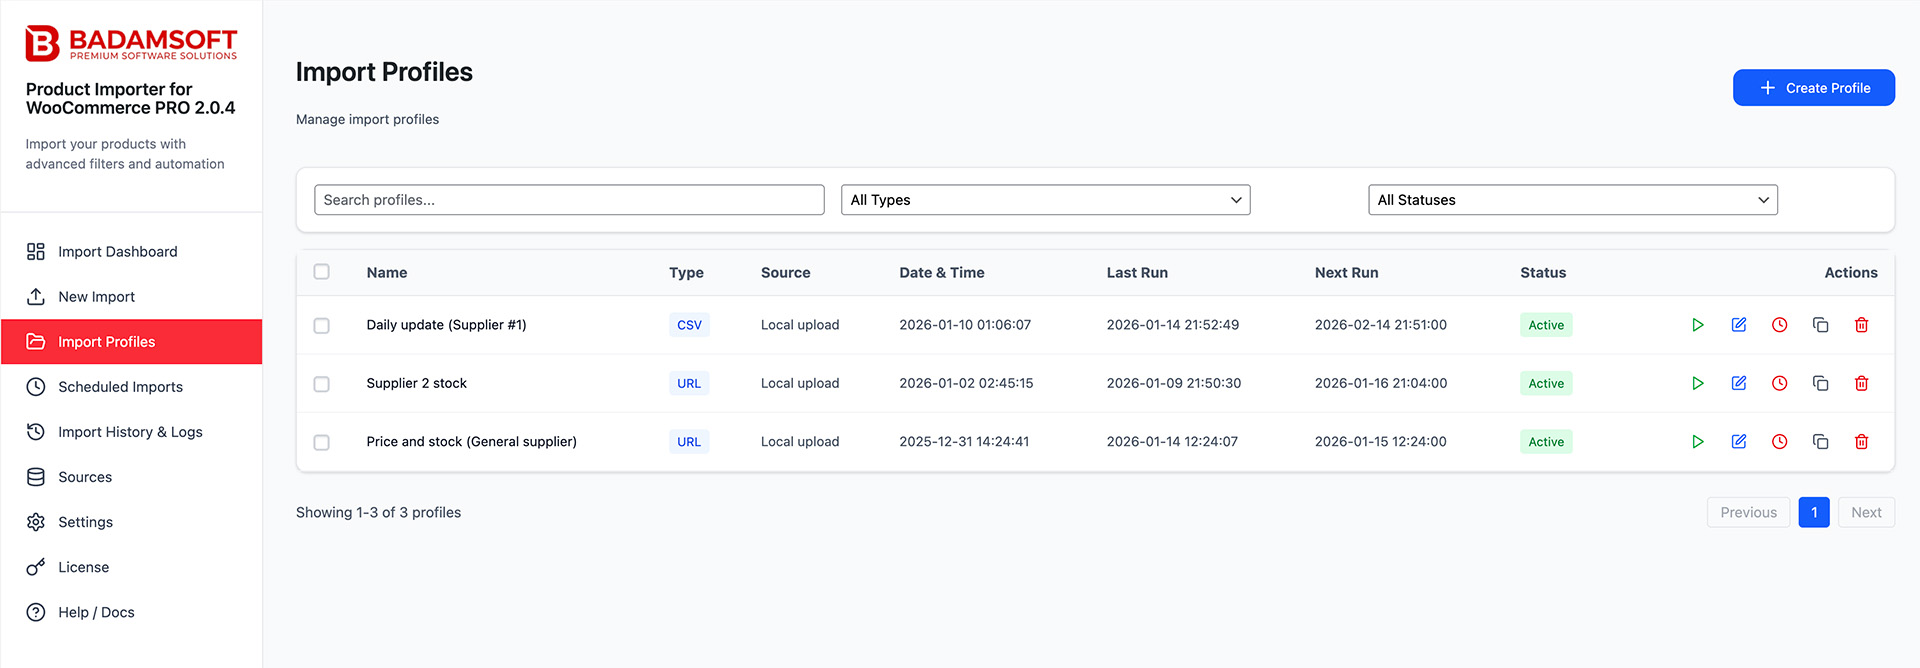Open Scheduled Imports
This screenshot has height=668, width=1920.
[x=131, y=387]
